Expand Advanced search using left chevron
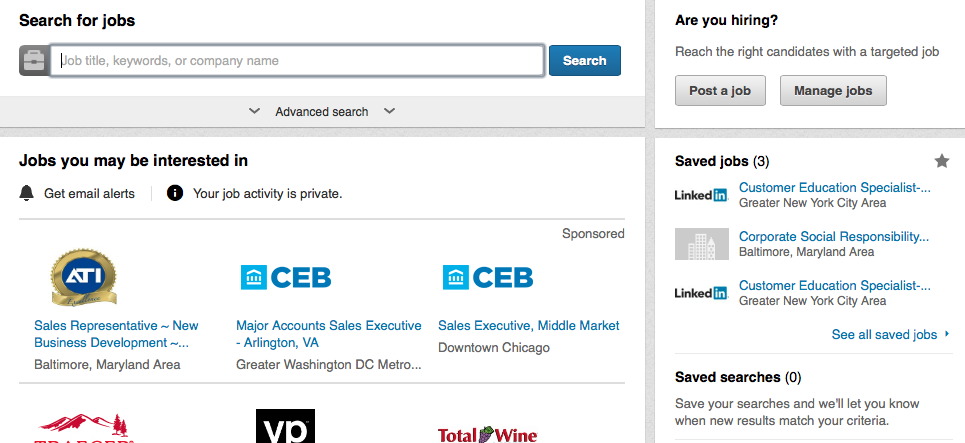The width and height of the screenshot is (965, 443). click(x=254, y=111)
